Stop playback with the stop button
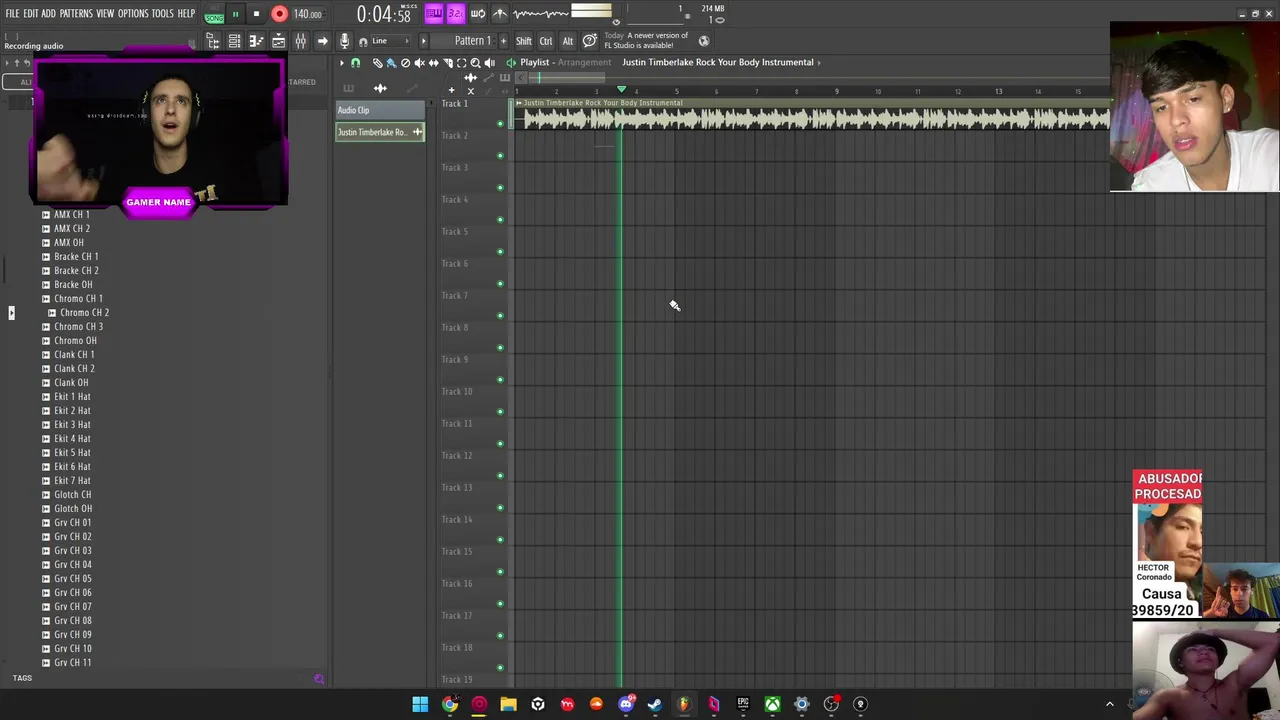 256,14
